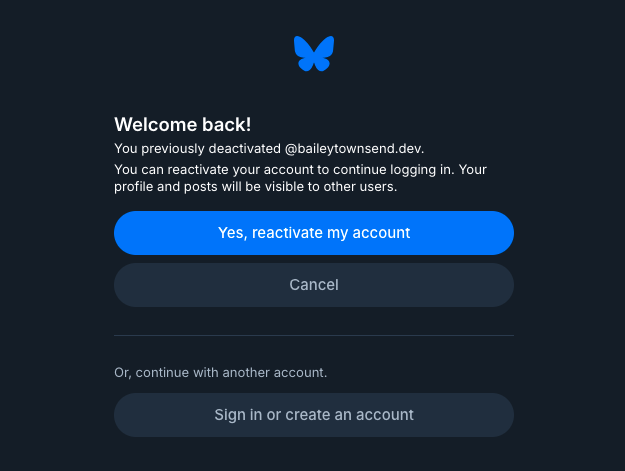Open Sign in or create an account

click(x=313, y=415)
